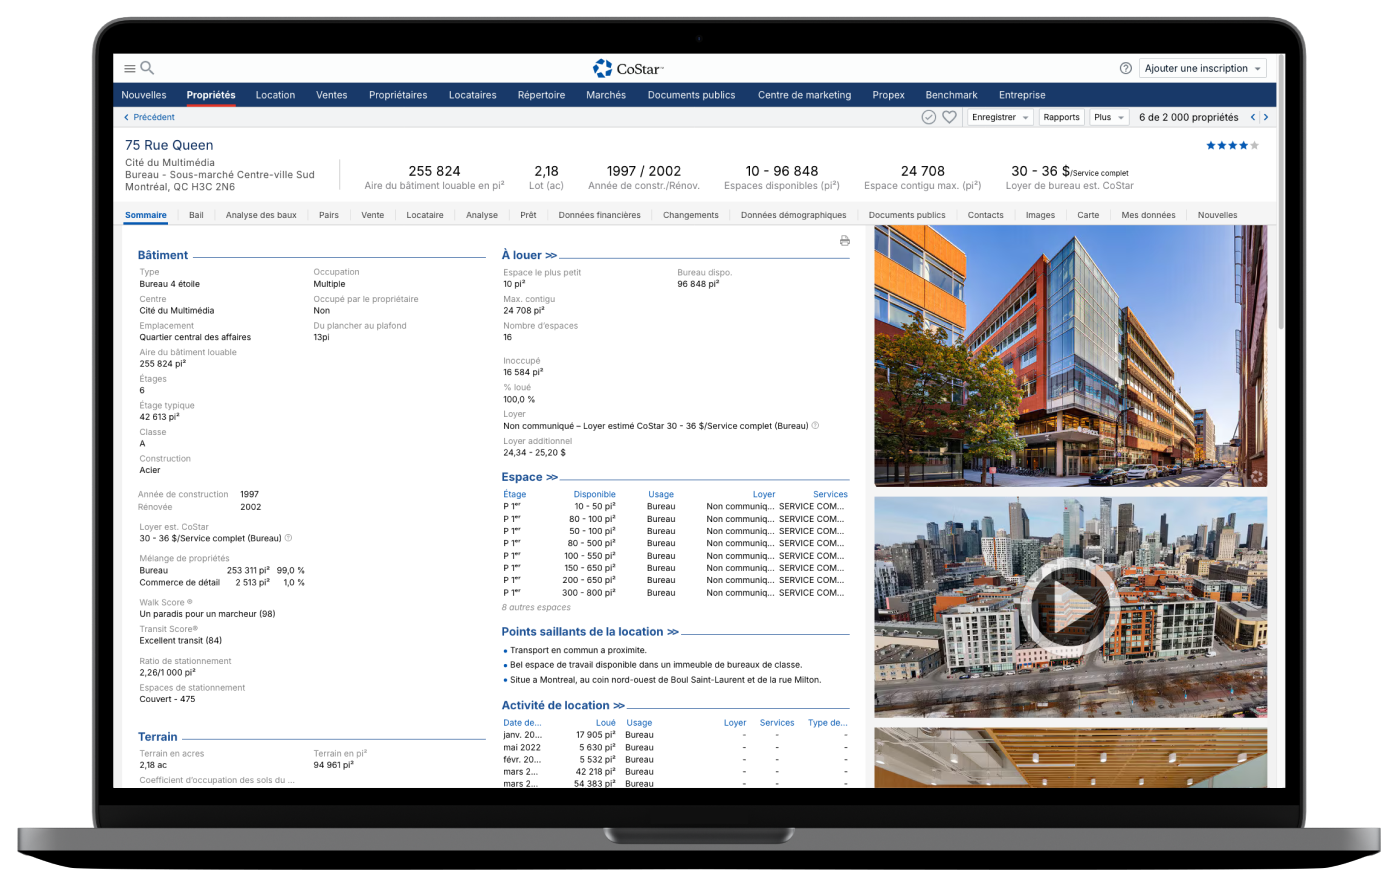Click the print icon
This screenshot has width=1400, height=894.
pyautogui.click(x=844, y=241)
